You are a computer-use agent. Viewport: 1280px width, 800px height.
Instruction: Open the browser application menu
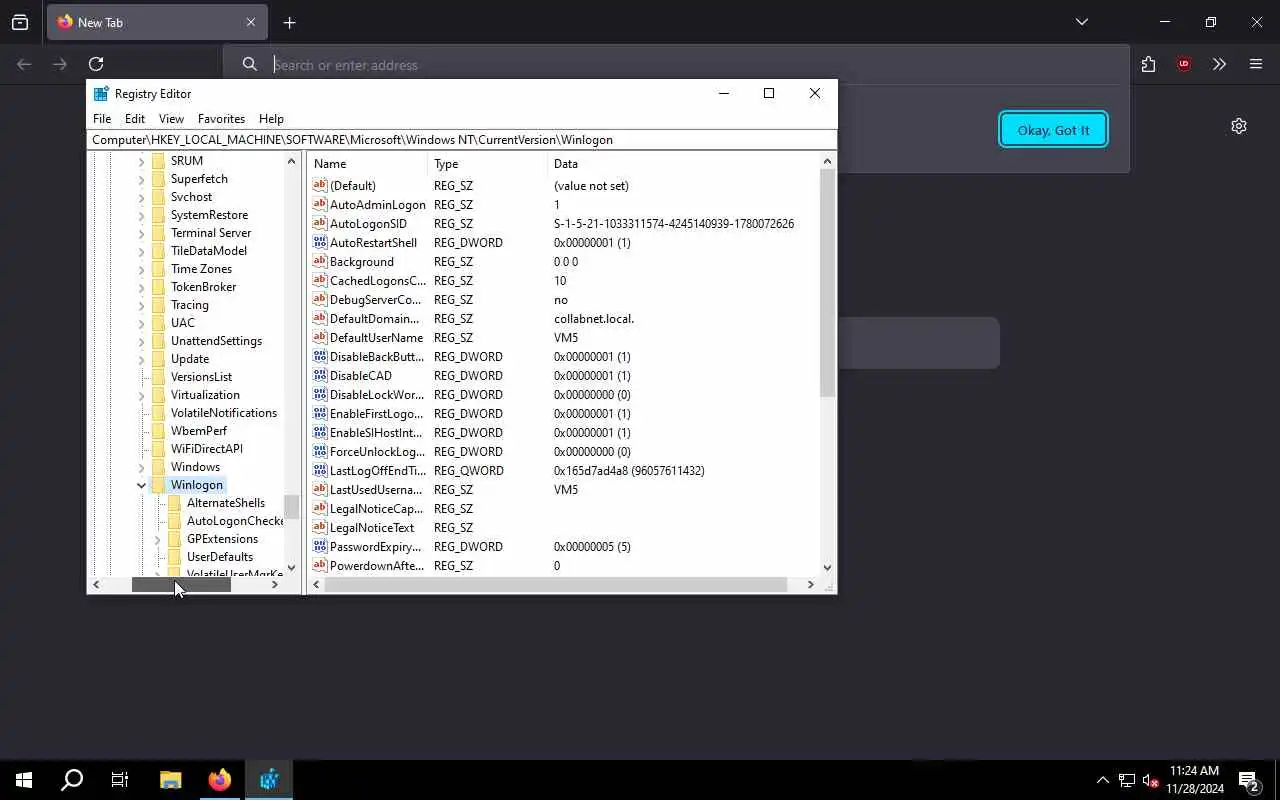[x=1256, y=64]
